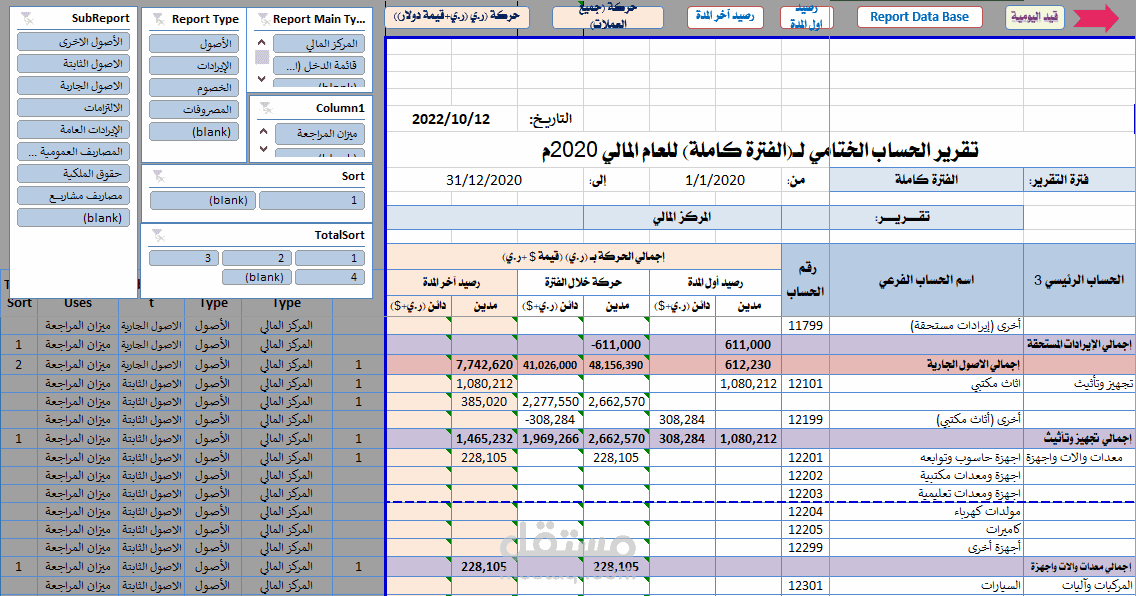Click the رصيد أول المدة button
This screenshot has height=596, width=1136.
(x=806, y=17)
